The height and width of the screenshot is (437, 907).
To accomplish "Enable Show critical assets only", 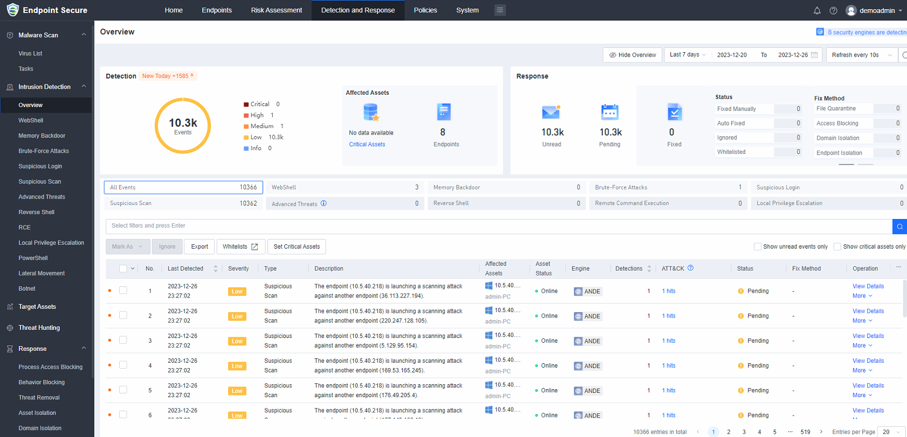I will tap(837, 247).
